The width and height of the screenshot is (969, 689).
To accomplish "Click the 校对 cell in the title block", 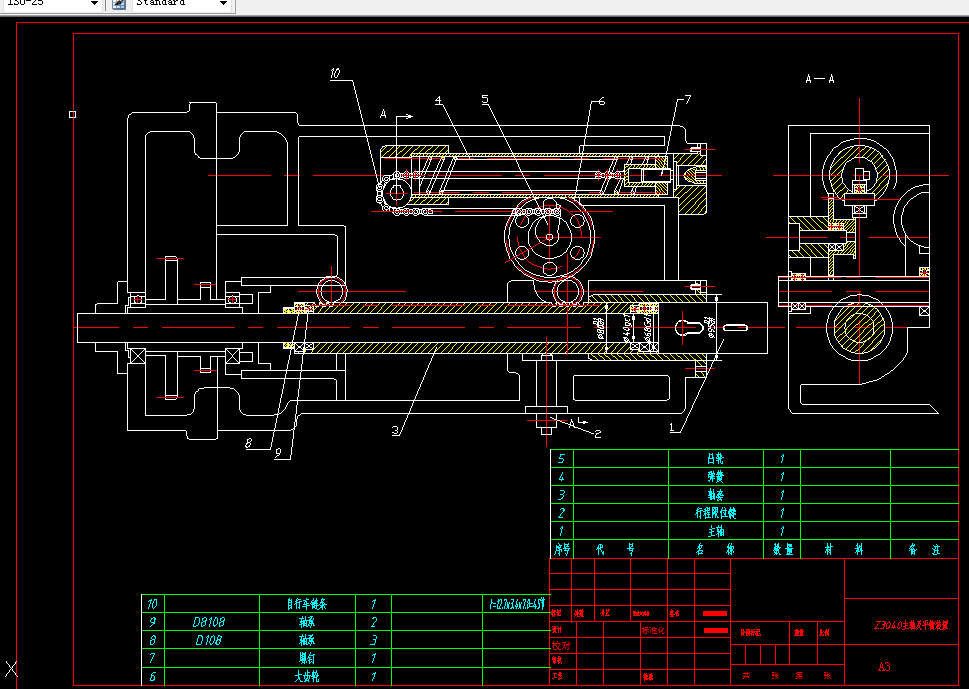I will pyautogui.click(x=561, y=646).
